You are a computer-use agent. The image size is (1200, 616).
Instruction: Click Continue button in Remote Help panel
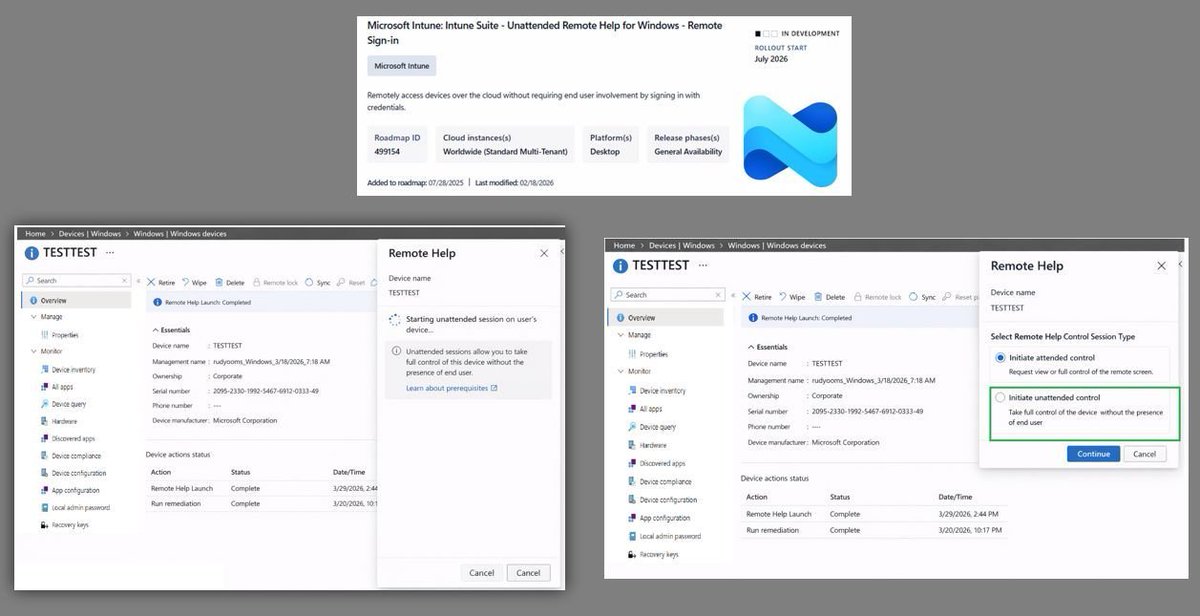[x=1093, y=454]
